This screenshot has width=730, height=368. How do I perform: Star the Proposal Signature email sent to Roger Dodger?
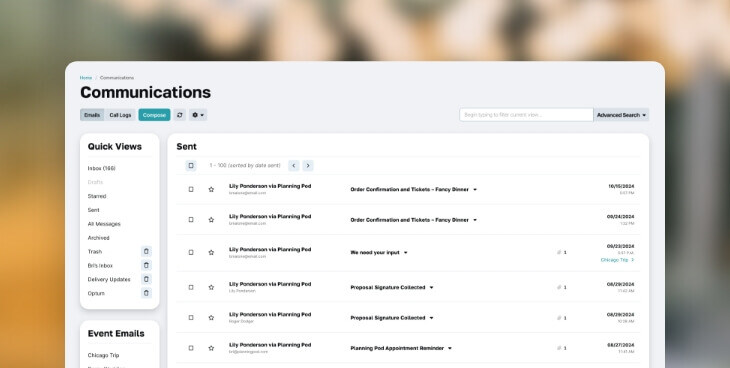pos(211,318)
